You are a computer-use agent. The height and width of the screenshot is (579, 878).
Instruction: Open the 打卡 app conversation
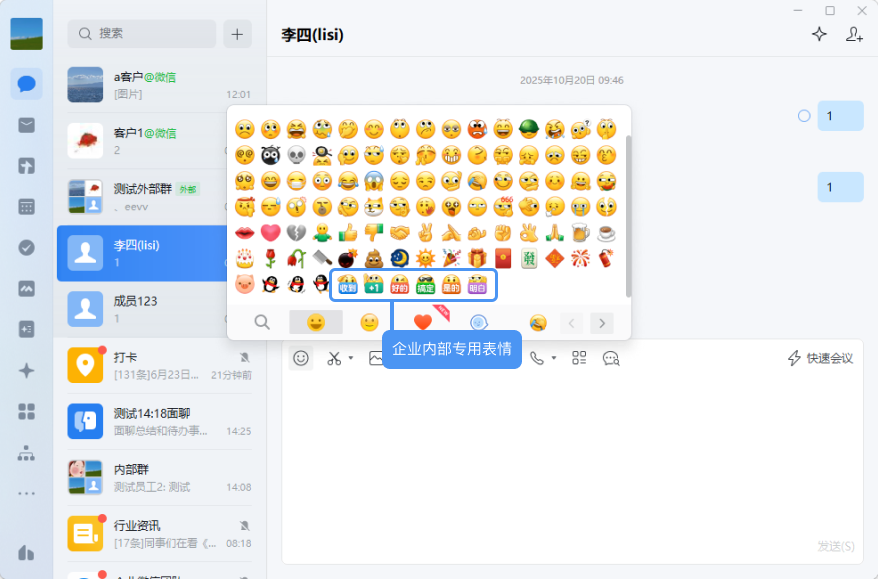(x=160, y=365)
